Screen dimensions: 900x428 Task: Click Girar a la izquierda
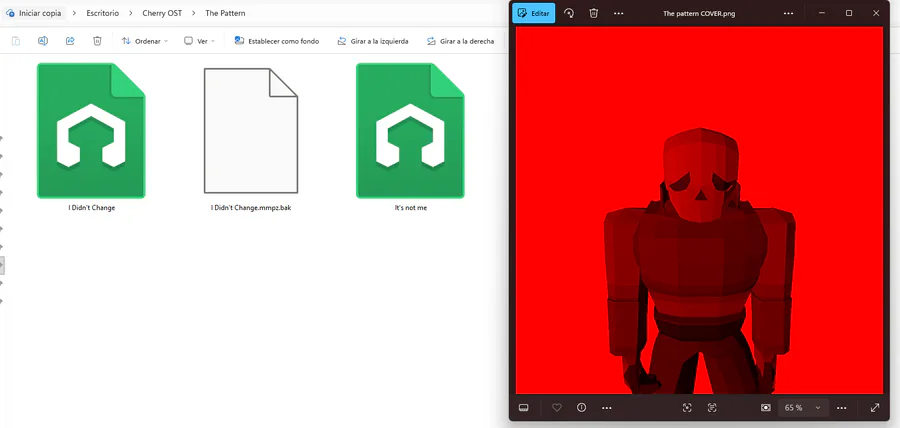[373, 41]
